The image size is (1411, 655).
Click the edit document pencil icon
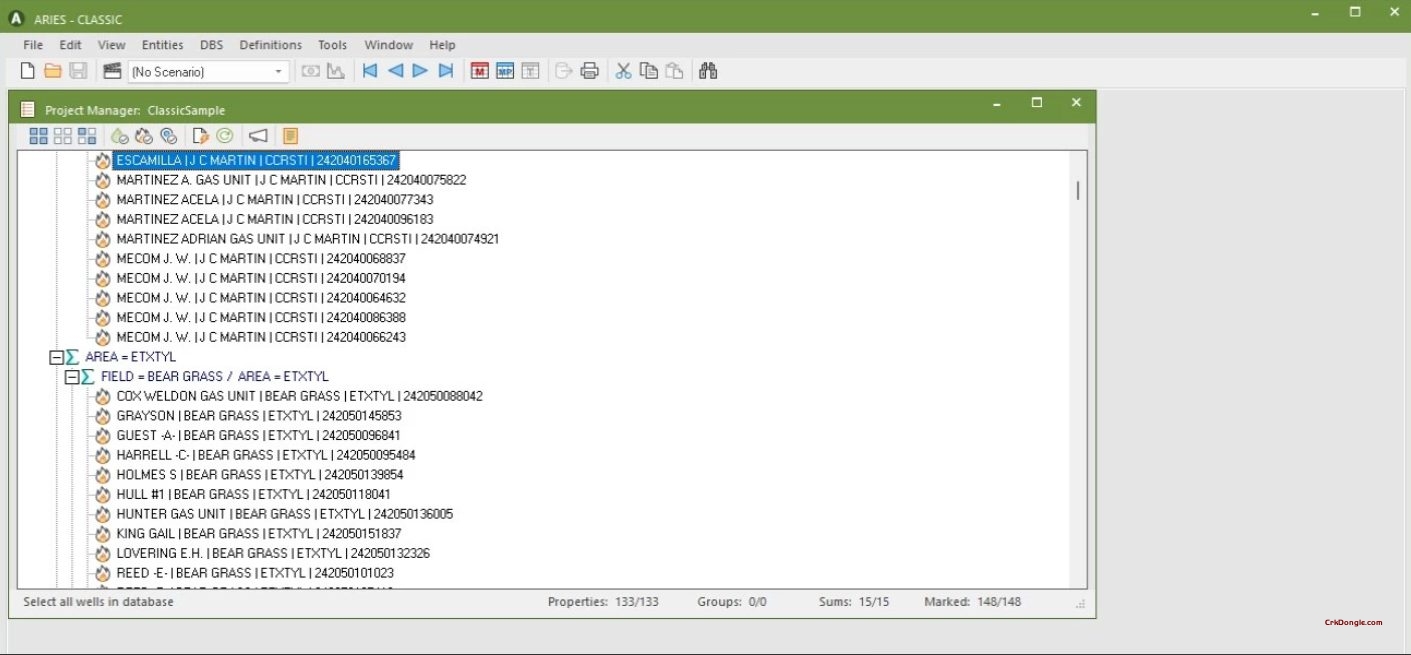(x=200, y=136)
